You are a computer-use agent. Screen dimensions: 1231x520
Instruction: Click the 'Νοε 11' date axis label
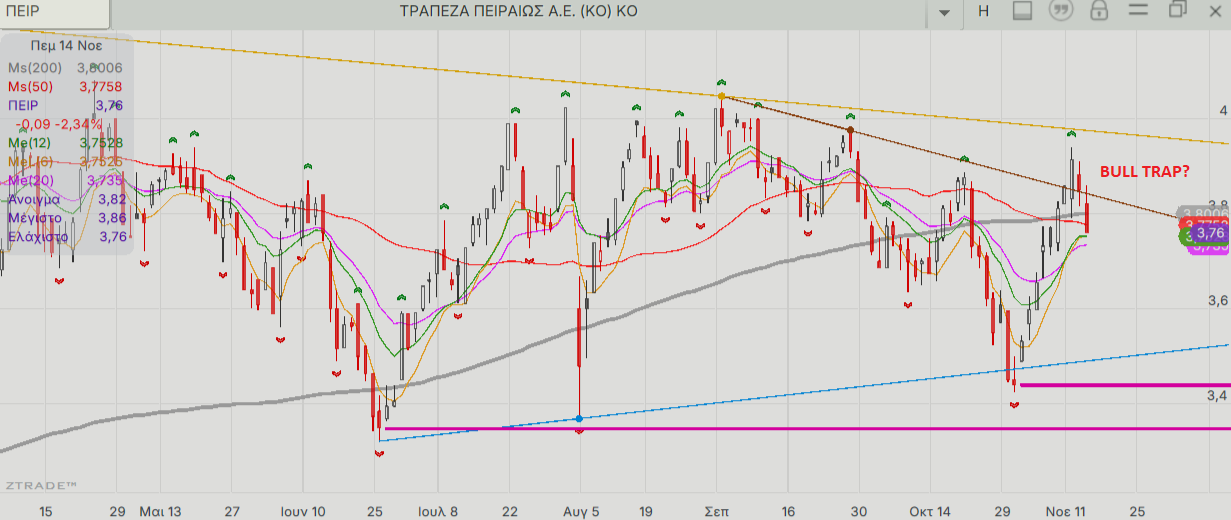click(x=1066, y=511)
